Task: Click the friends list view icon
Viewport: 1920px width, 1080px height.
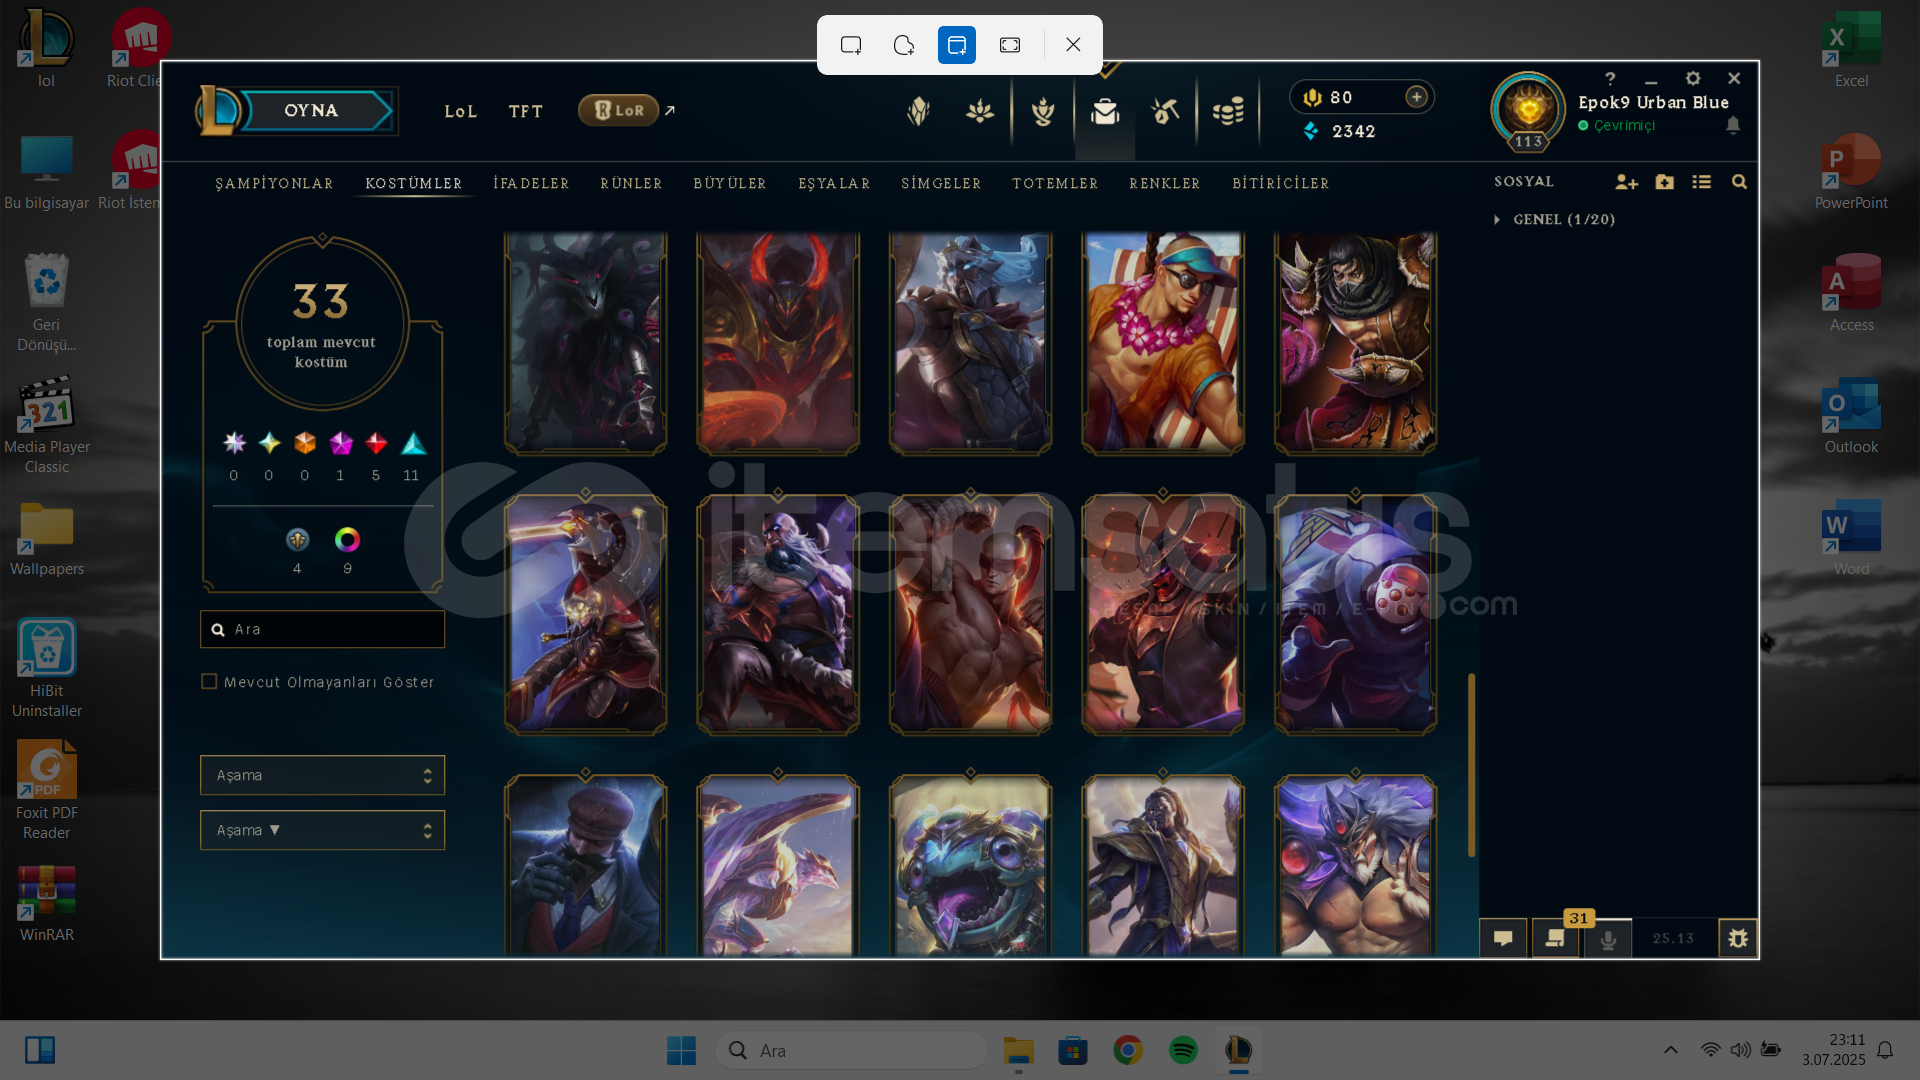Action: coord(1701,182)
